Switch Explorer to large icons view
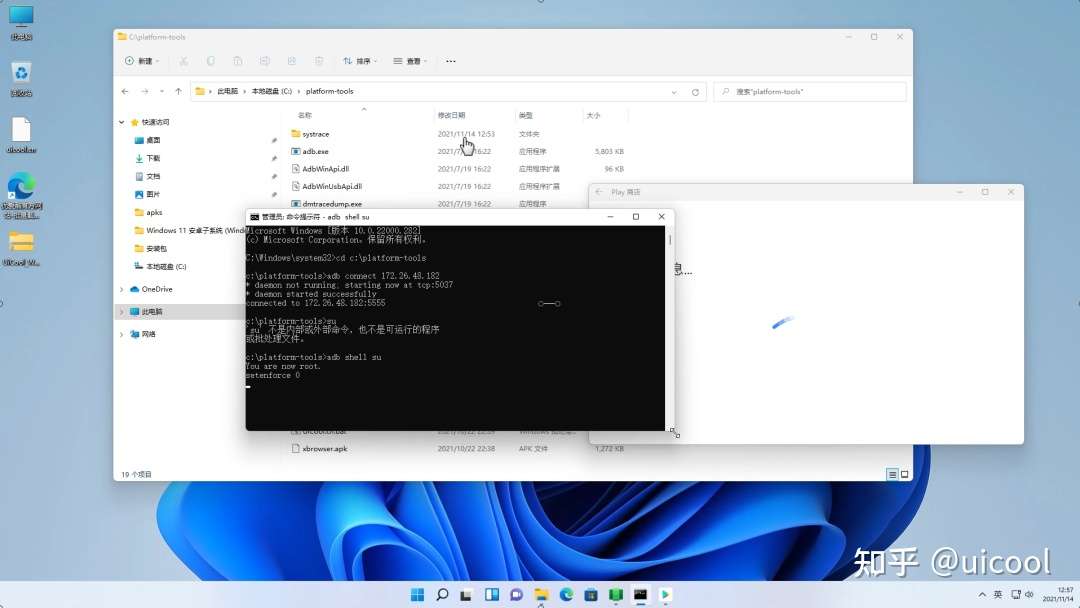1080x608 pixels. [x=905, y=474]
